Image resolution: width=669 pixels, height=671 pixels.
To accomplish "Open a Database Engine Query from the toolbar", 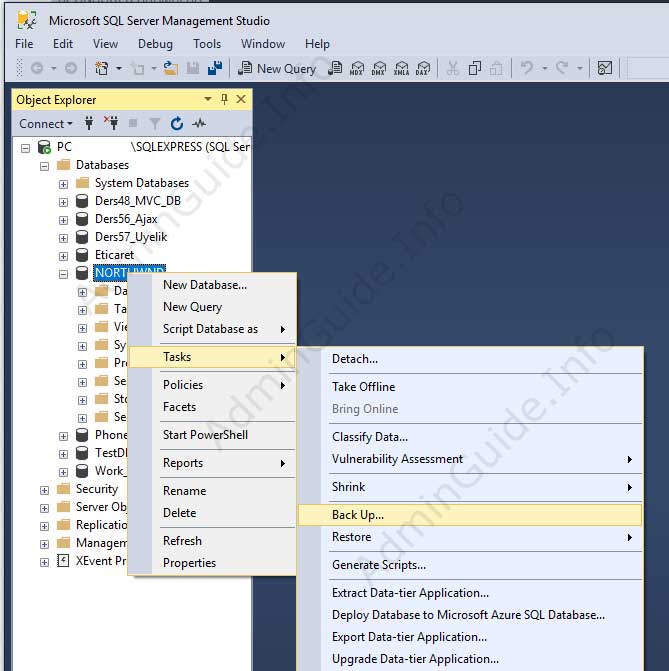I will click(x=335, y=68).
